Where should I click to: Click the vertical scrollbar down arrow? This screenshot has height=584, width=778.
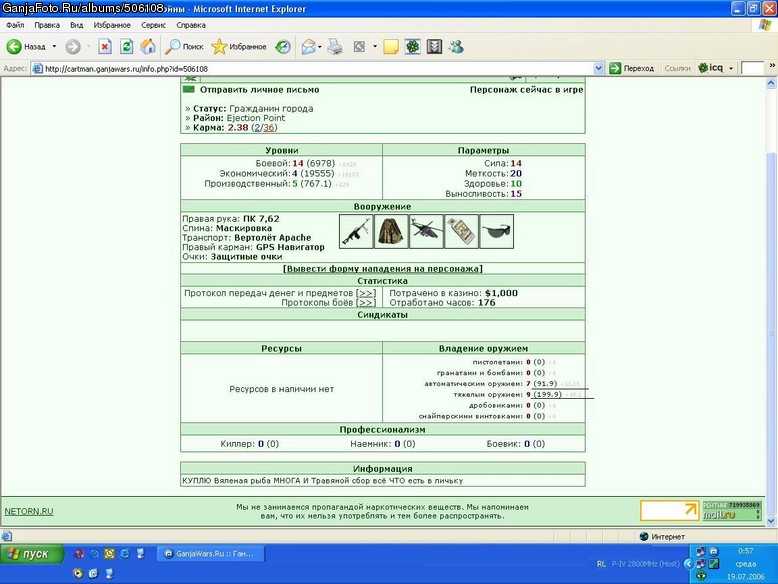tap(771, 521)
